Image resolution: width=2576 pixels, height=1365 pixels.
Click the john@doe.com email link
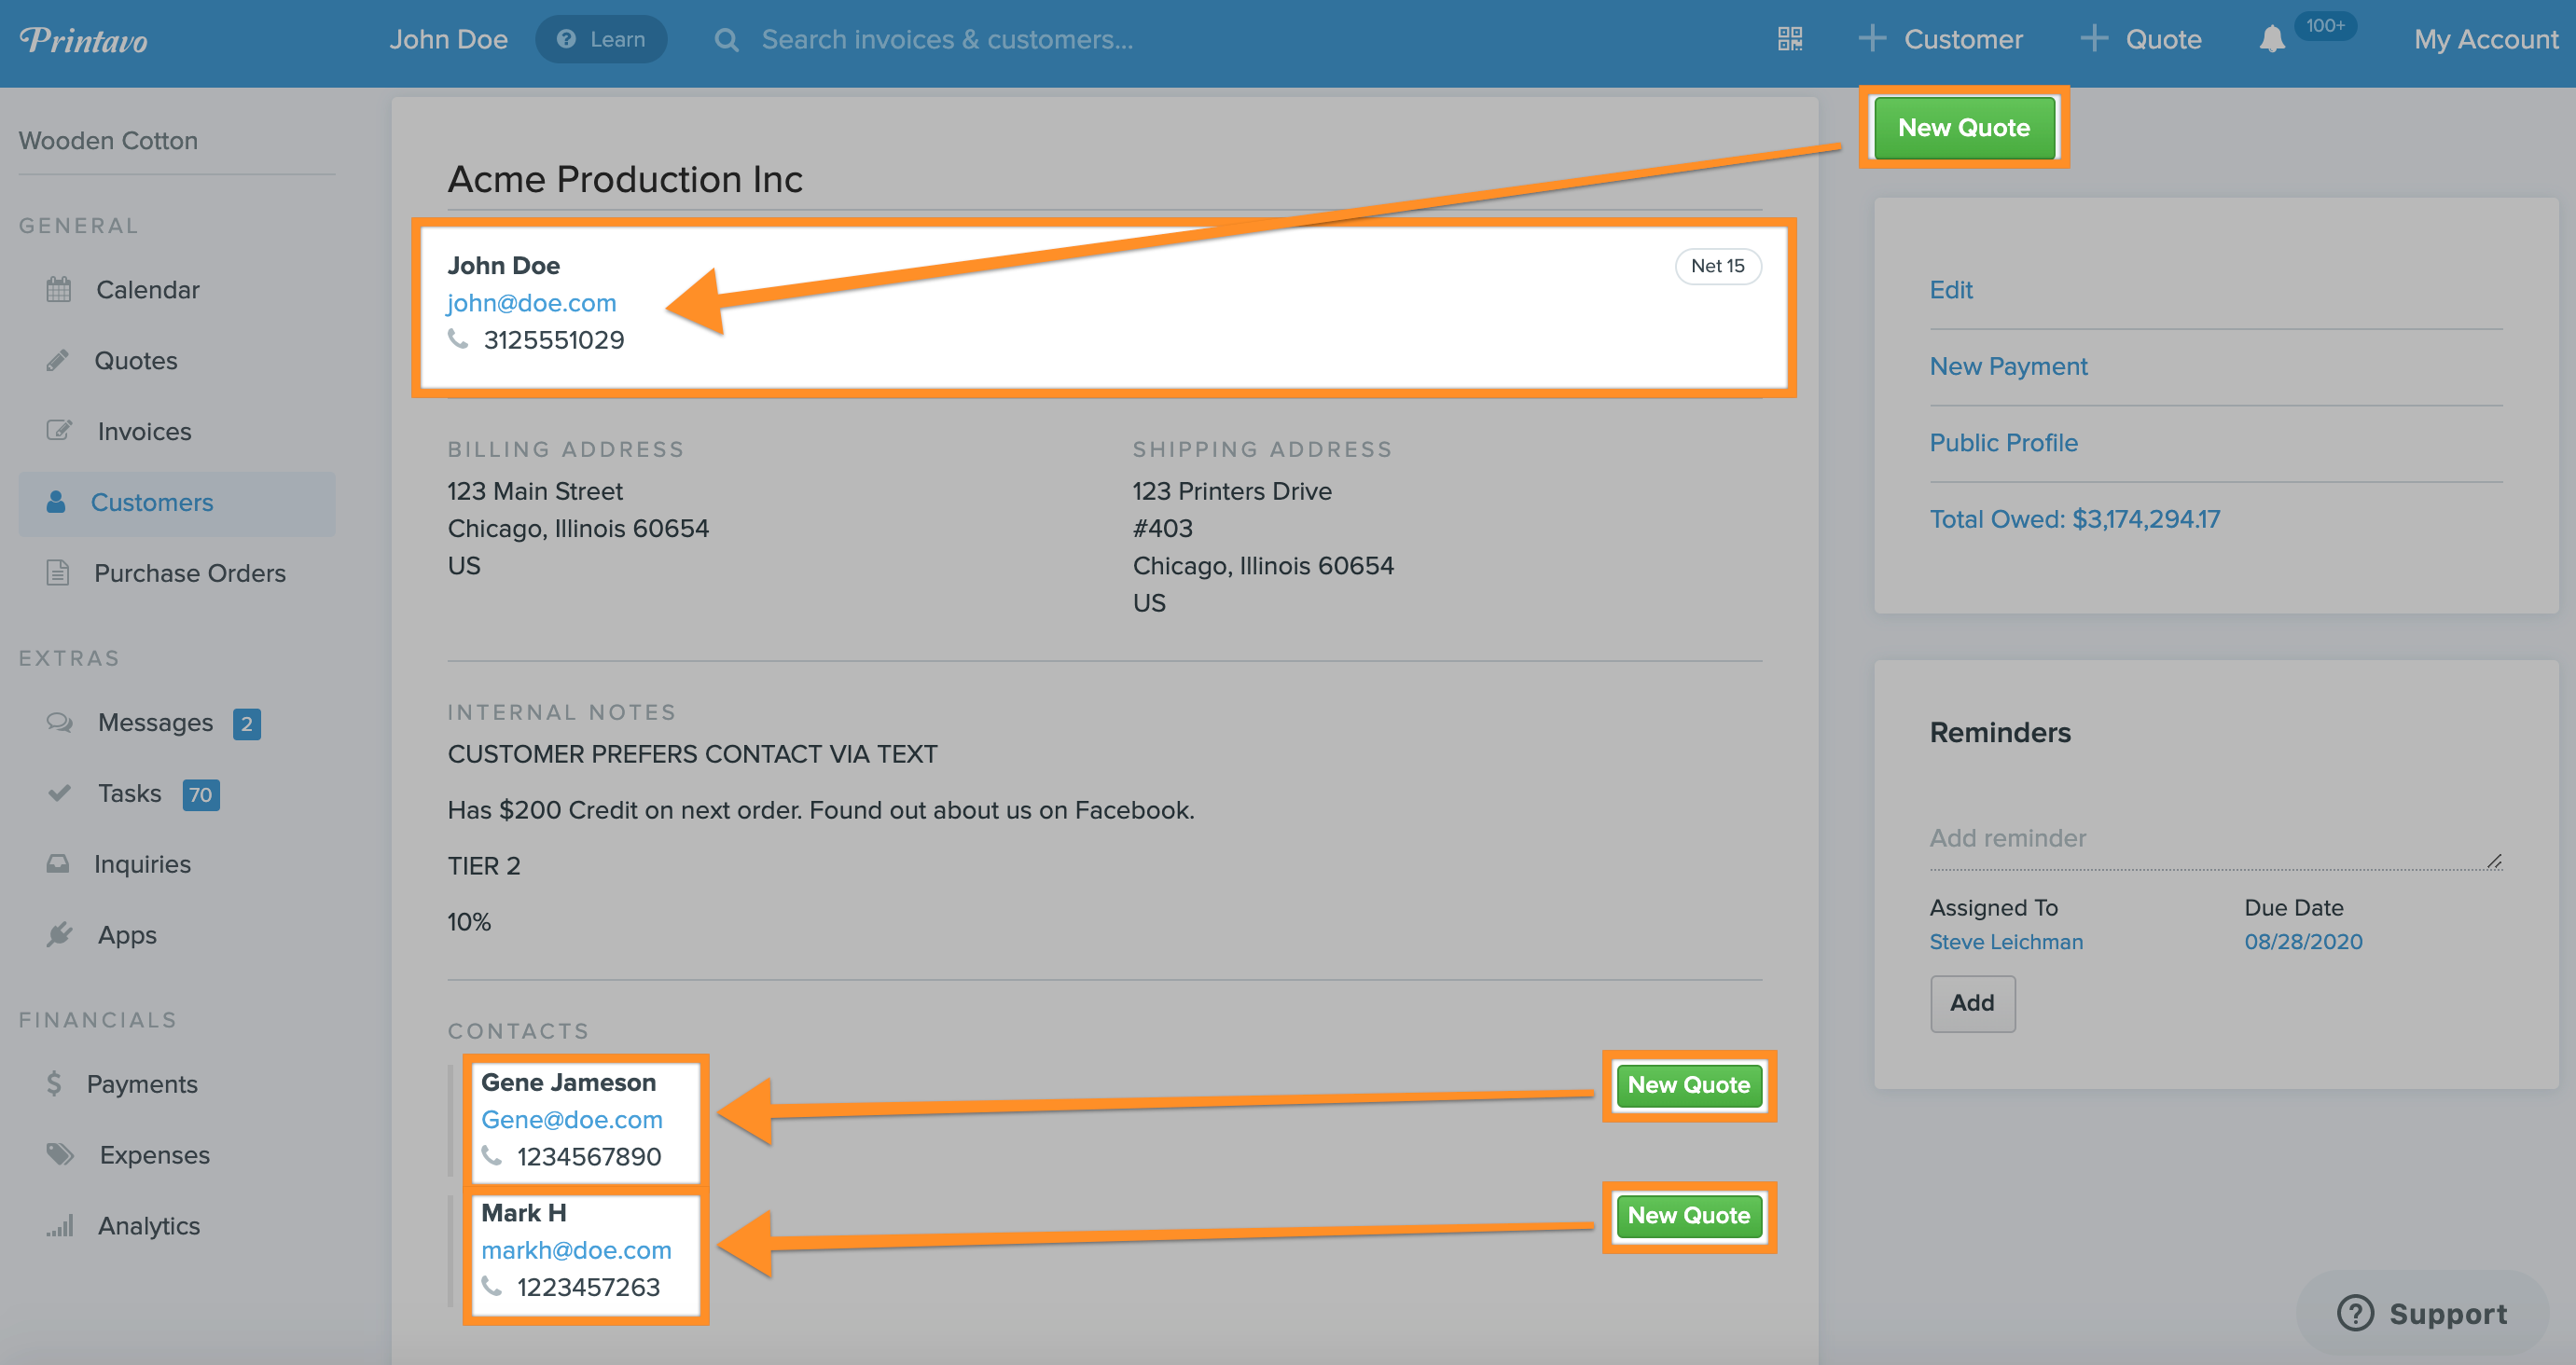click(532, 303)
